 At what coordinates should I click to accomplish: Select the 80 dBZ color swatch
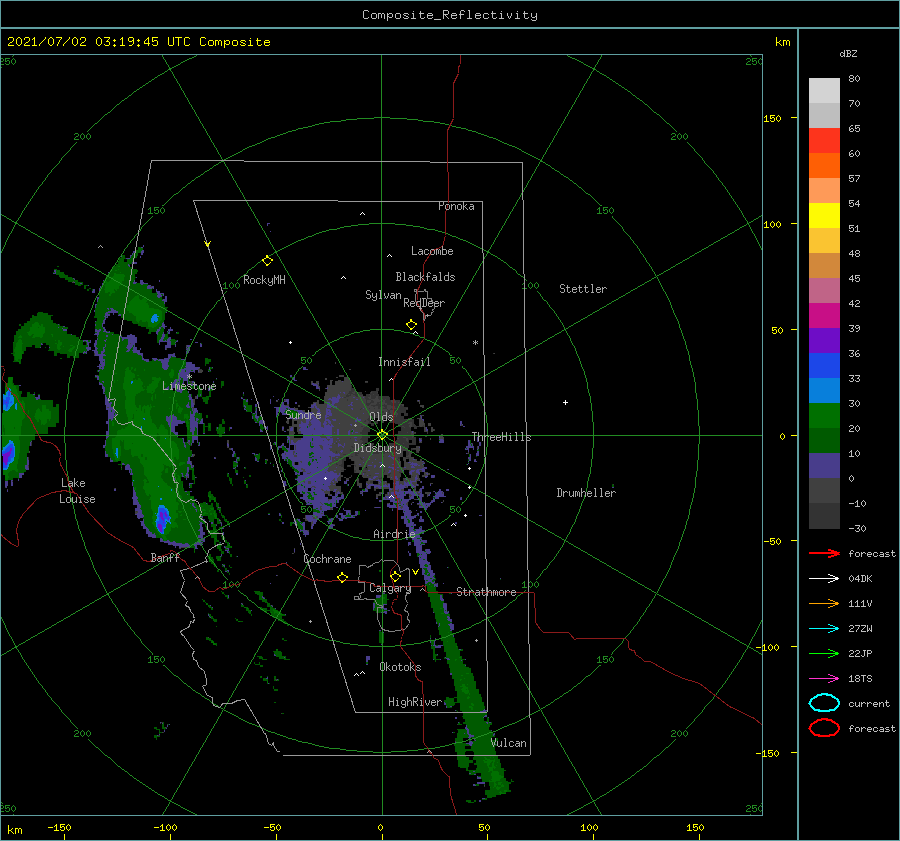(824, 90)
